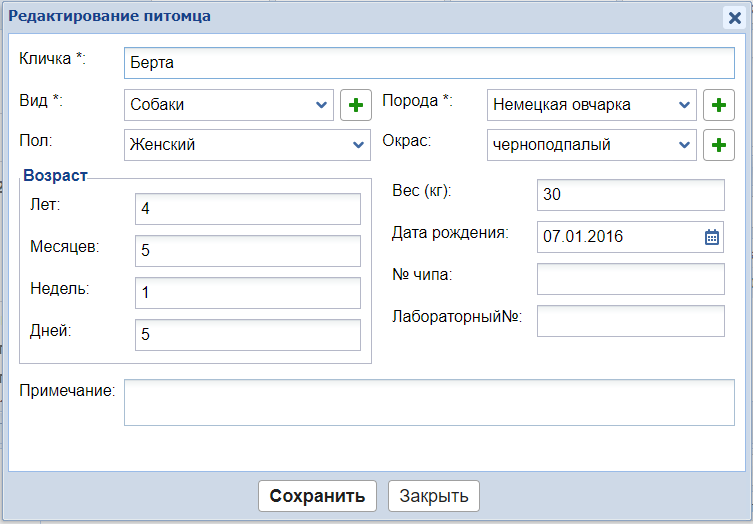Add a new breed with the plus icon
Viewport: 753px width, 524px height.
[x=718, y=105]
